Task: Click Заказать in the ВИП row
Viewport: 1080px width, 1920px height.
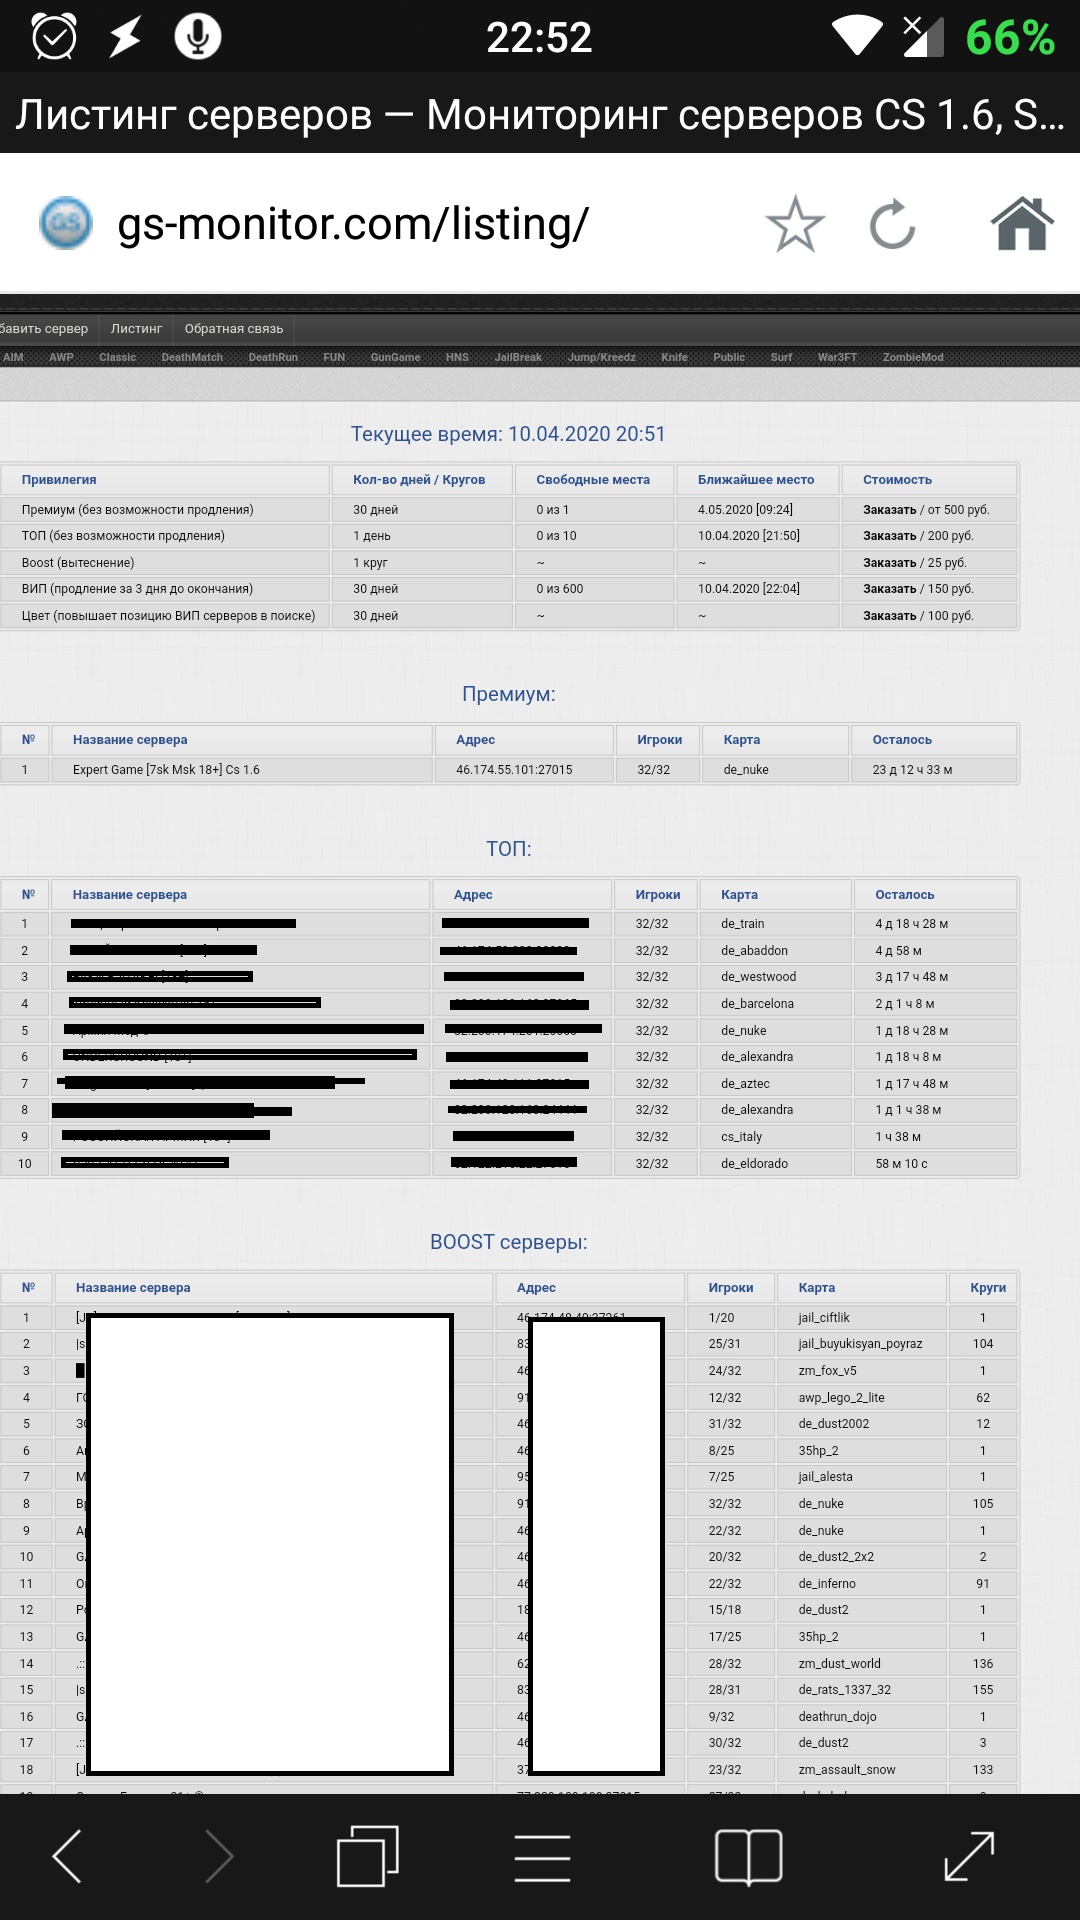Action: (889, 589)
